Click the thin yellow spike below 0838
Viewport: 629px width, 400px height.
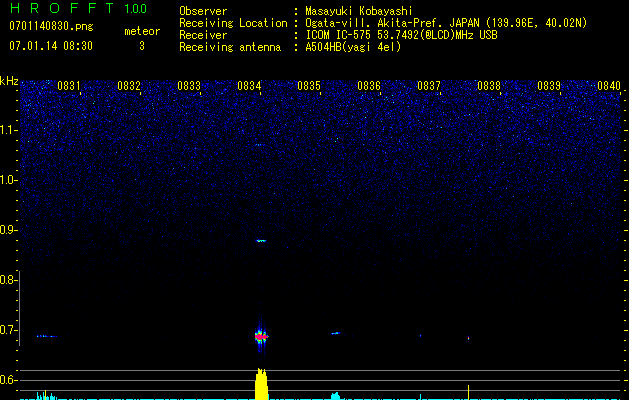coord(469,391)
